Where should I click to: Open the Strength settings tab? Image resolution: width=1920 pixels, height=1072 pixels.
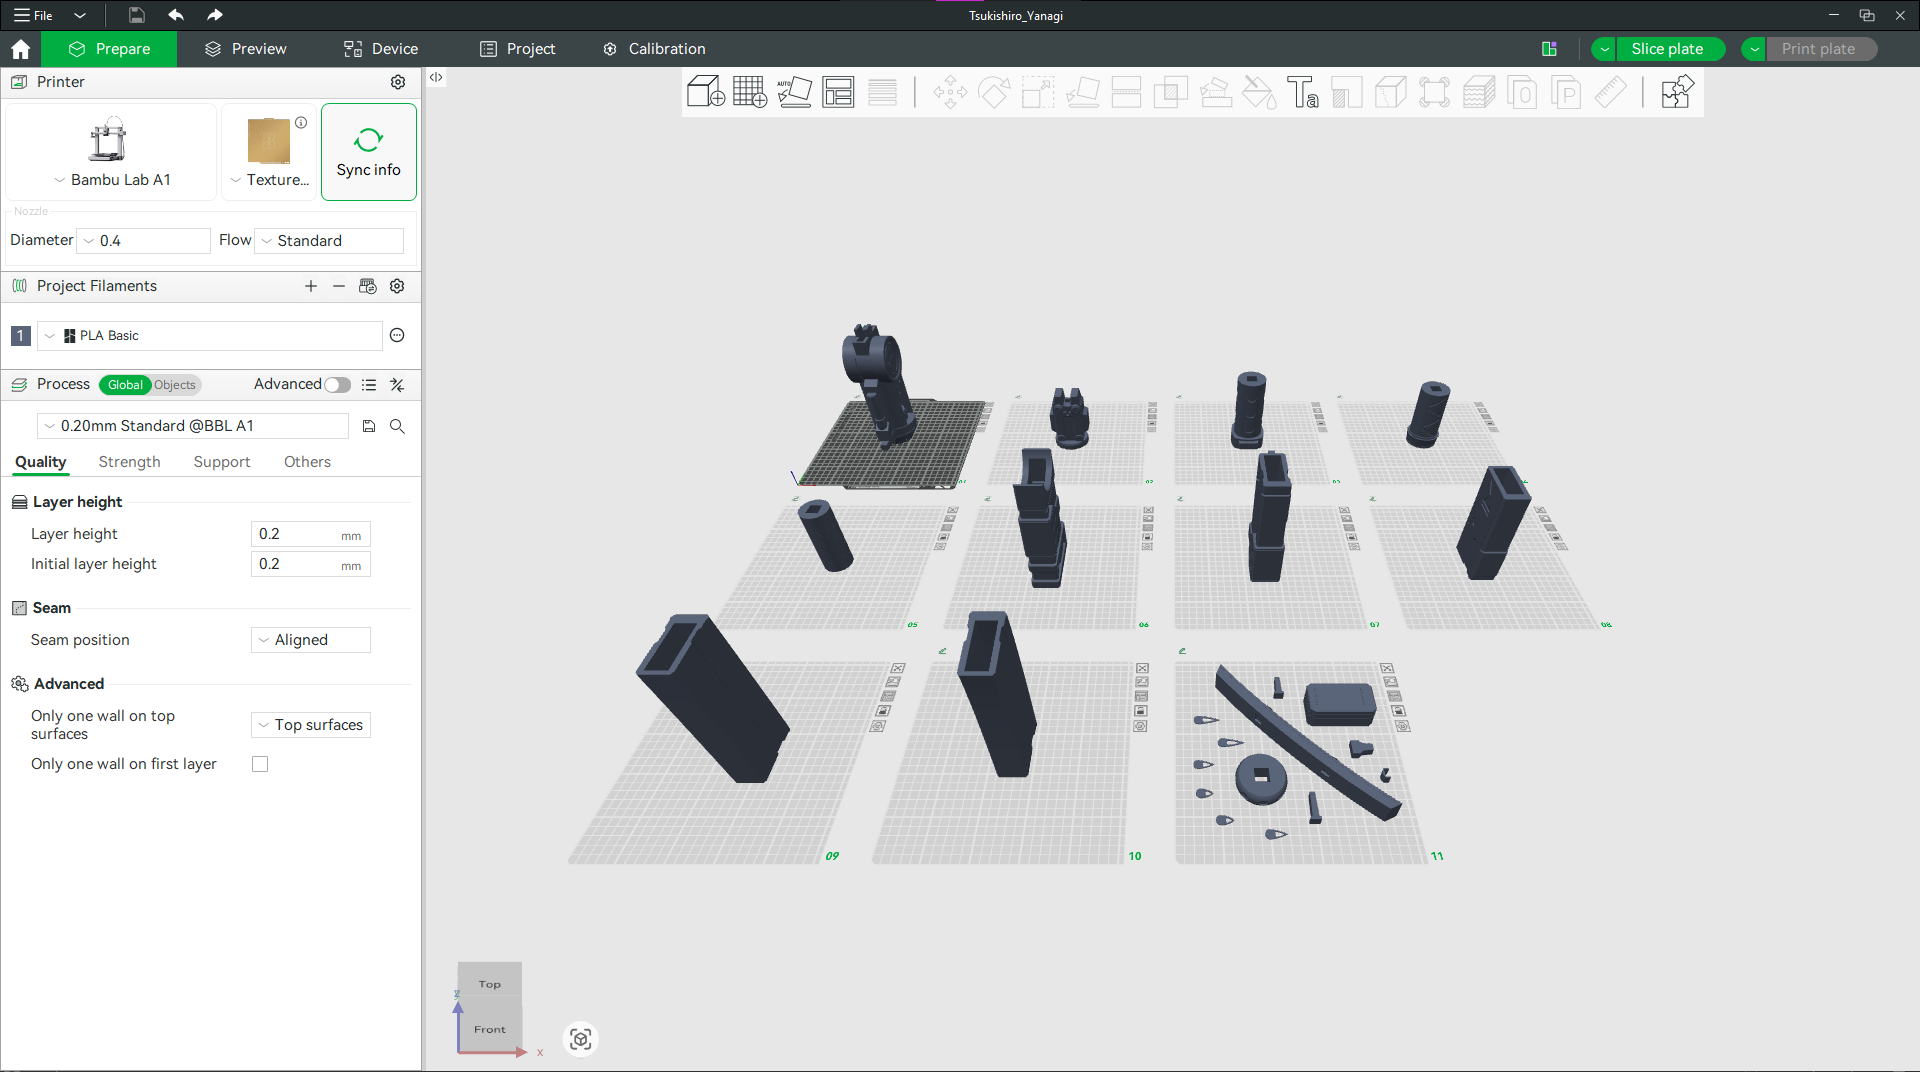coord(129,462)
